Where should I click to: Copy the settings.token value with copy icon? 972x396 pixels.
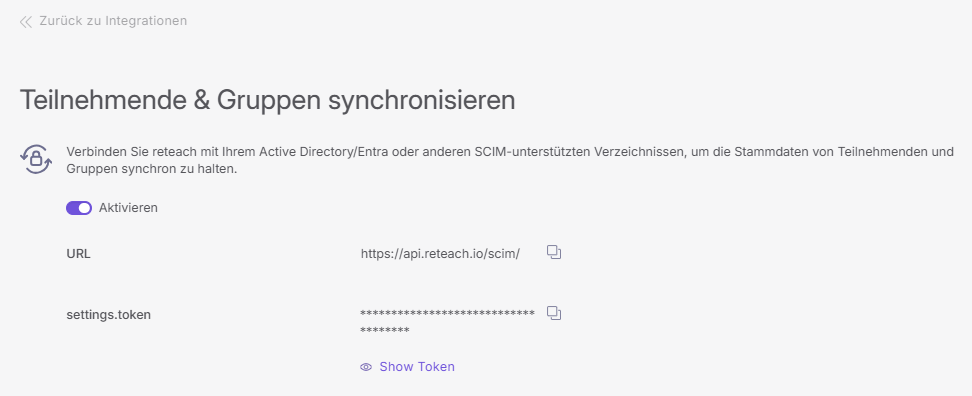pos(554,313)
